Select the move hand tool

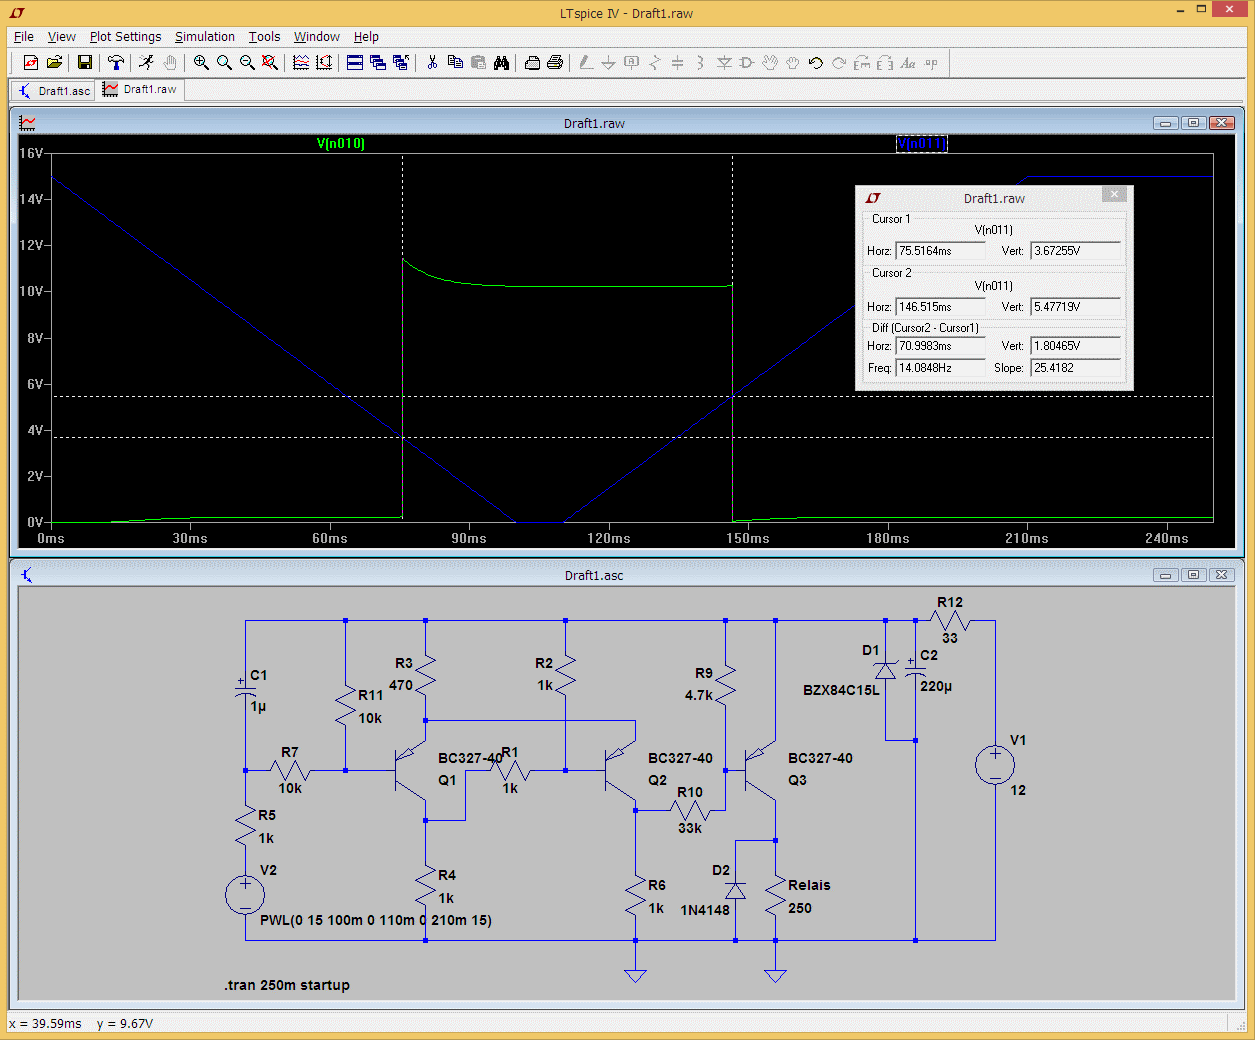770,62
